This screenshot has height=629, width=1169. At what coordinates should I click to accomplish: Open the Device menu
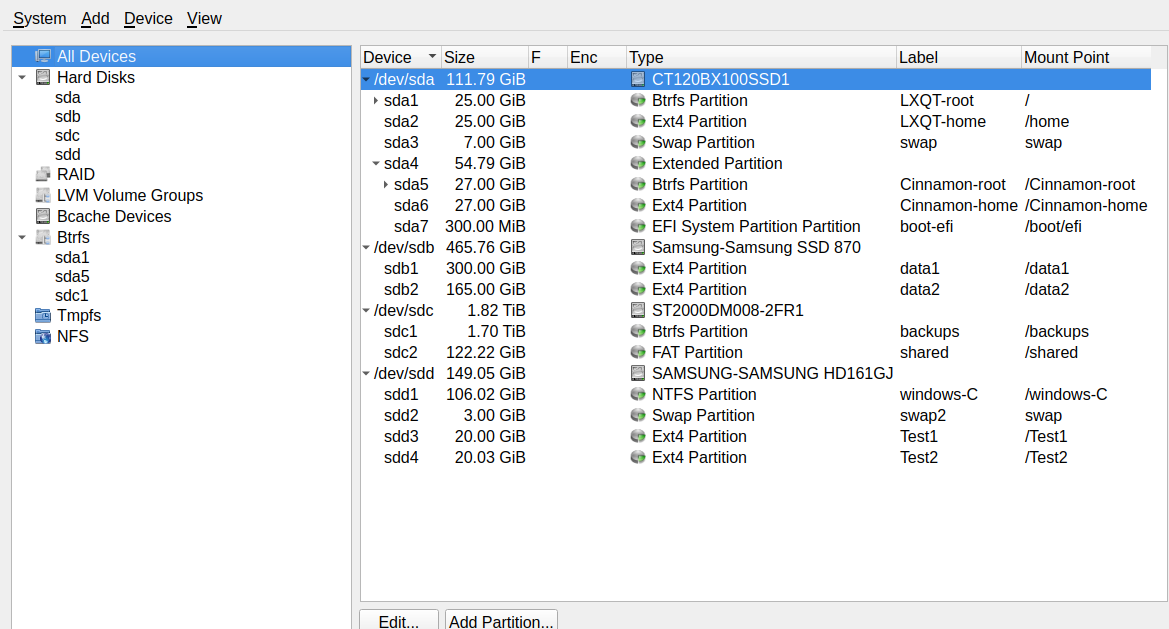148,19
